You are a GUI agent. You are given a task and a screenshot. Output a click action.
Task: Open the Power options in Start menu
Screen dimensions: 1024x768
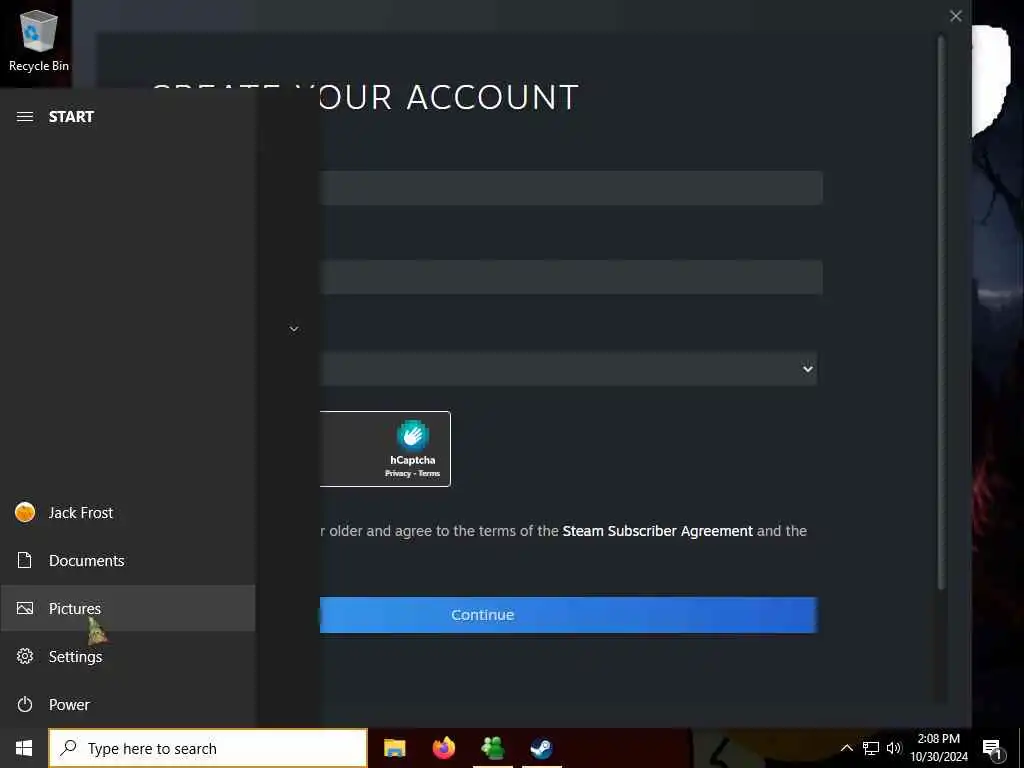click(127, 705)
